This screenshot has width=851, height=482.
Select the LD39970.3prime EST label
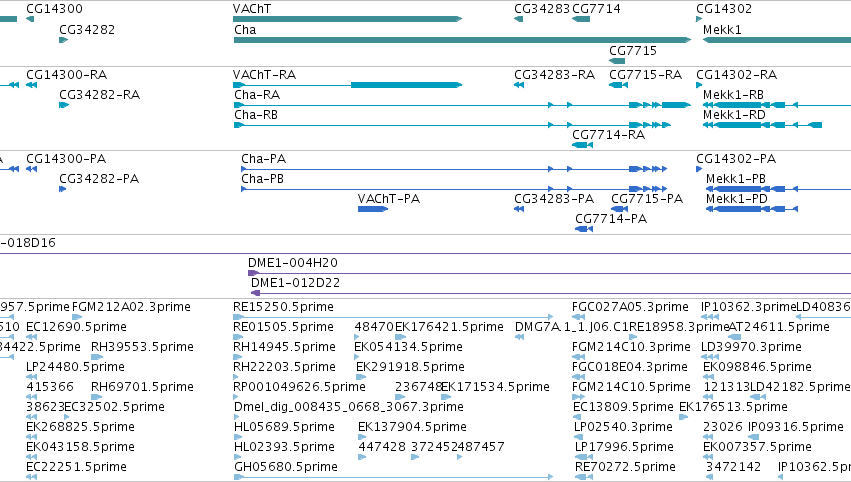click(752, 347)
